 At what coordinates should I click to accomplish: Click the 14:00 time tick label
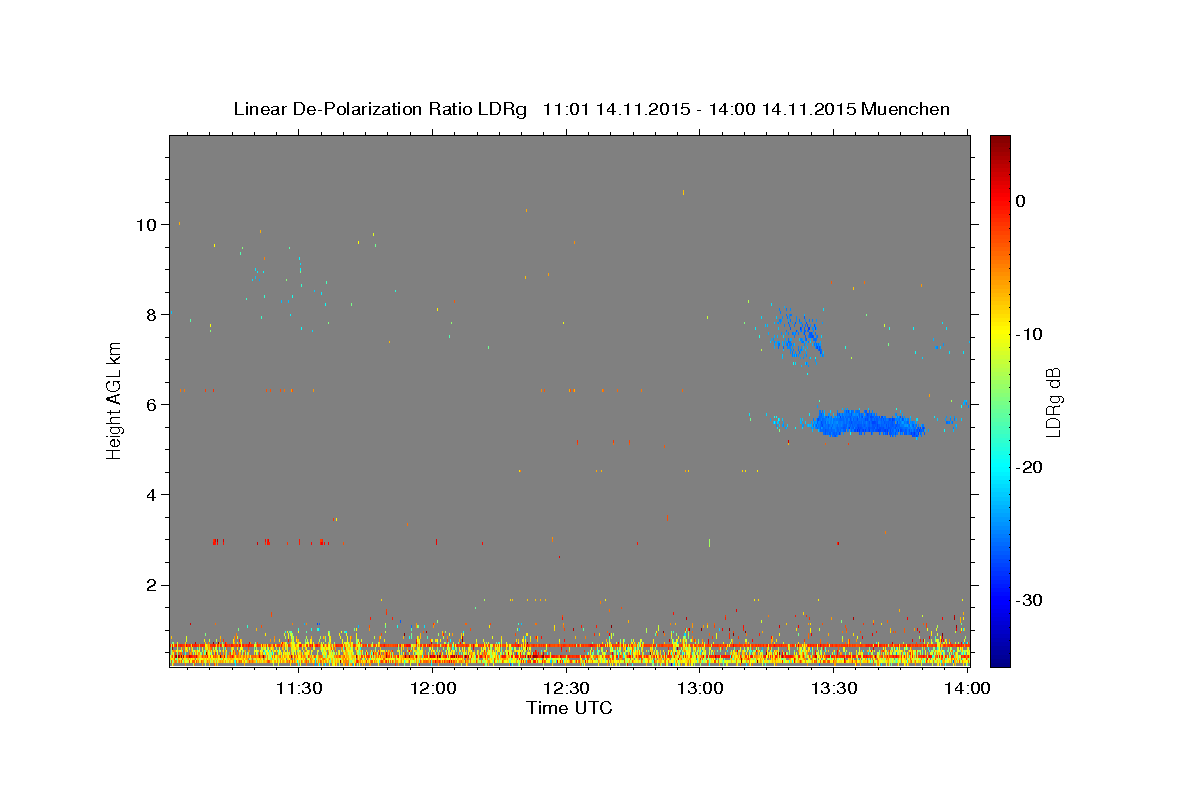click(967, 689)
